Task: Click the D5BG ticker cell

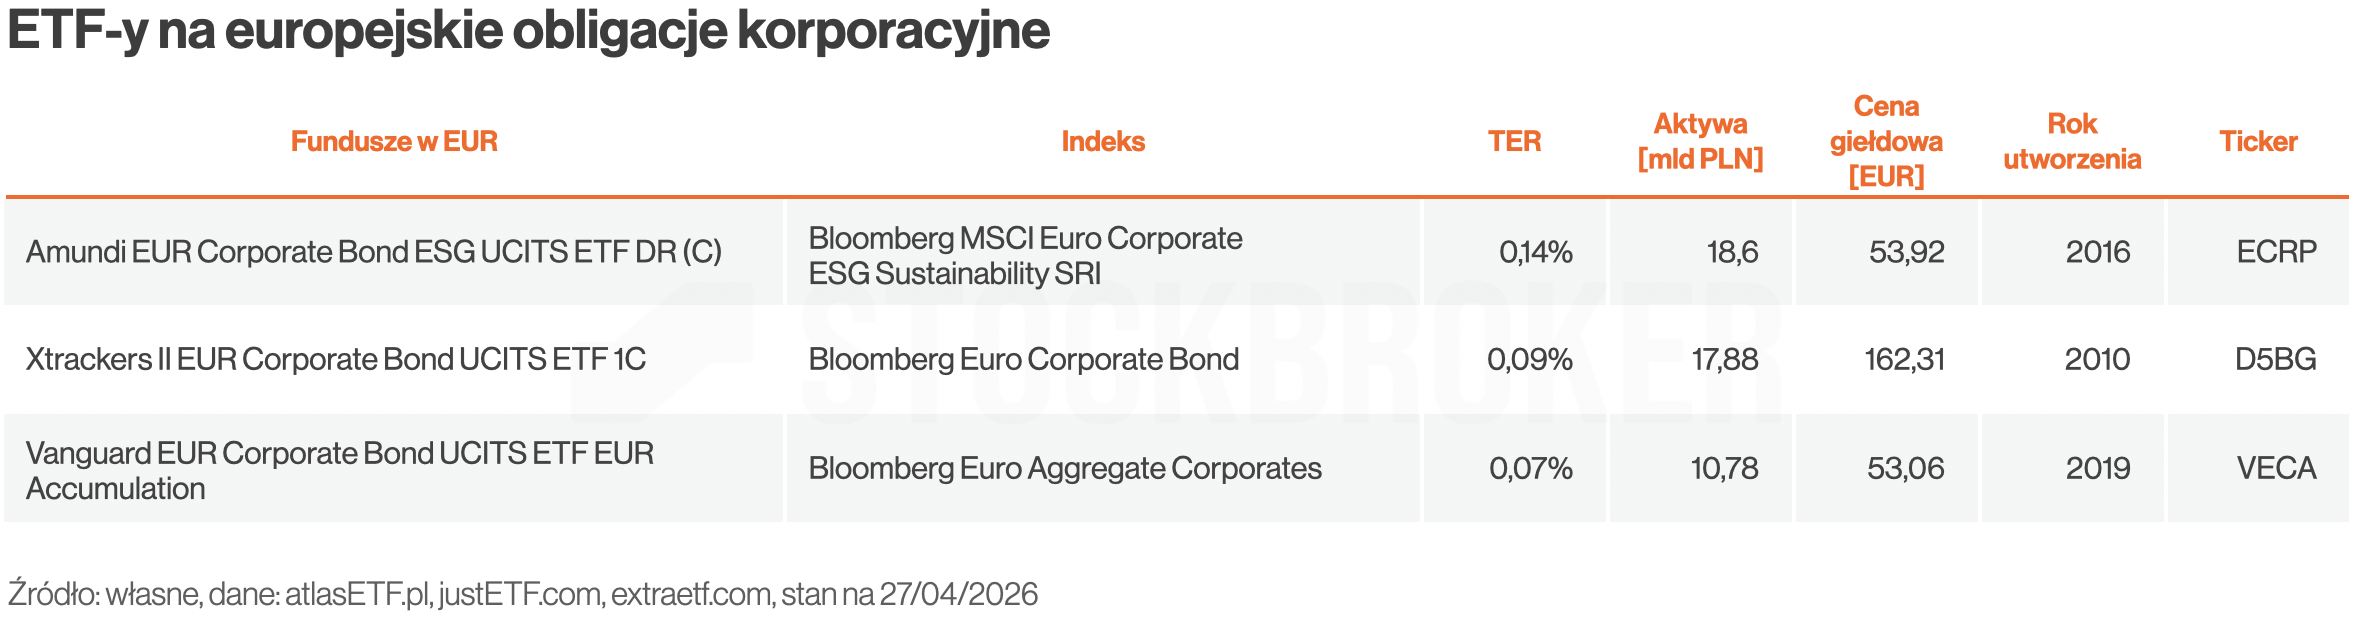Action: (x=2275, y=360)
